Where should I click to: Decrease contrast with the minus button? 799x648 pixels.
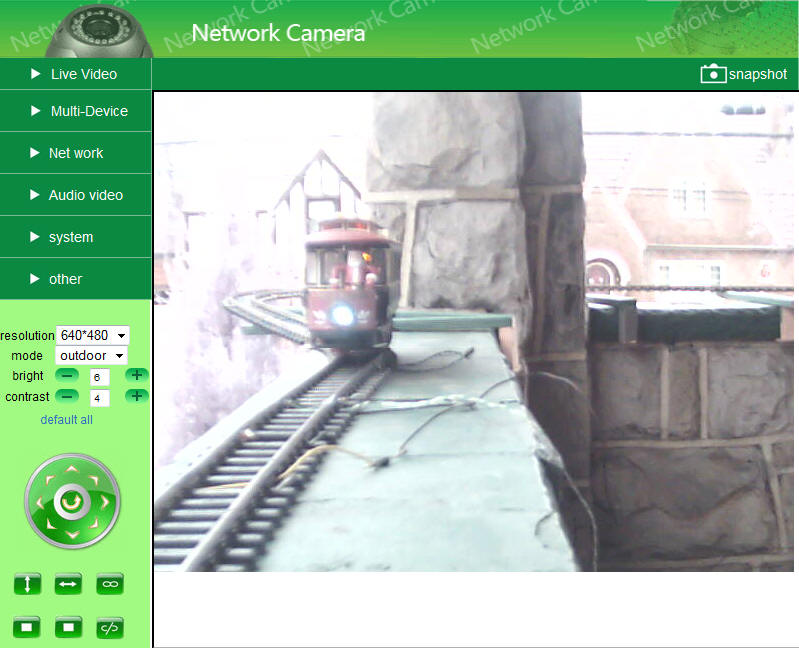pyautogui.click(x=67, y=396)
